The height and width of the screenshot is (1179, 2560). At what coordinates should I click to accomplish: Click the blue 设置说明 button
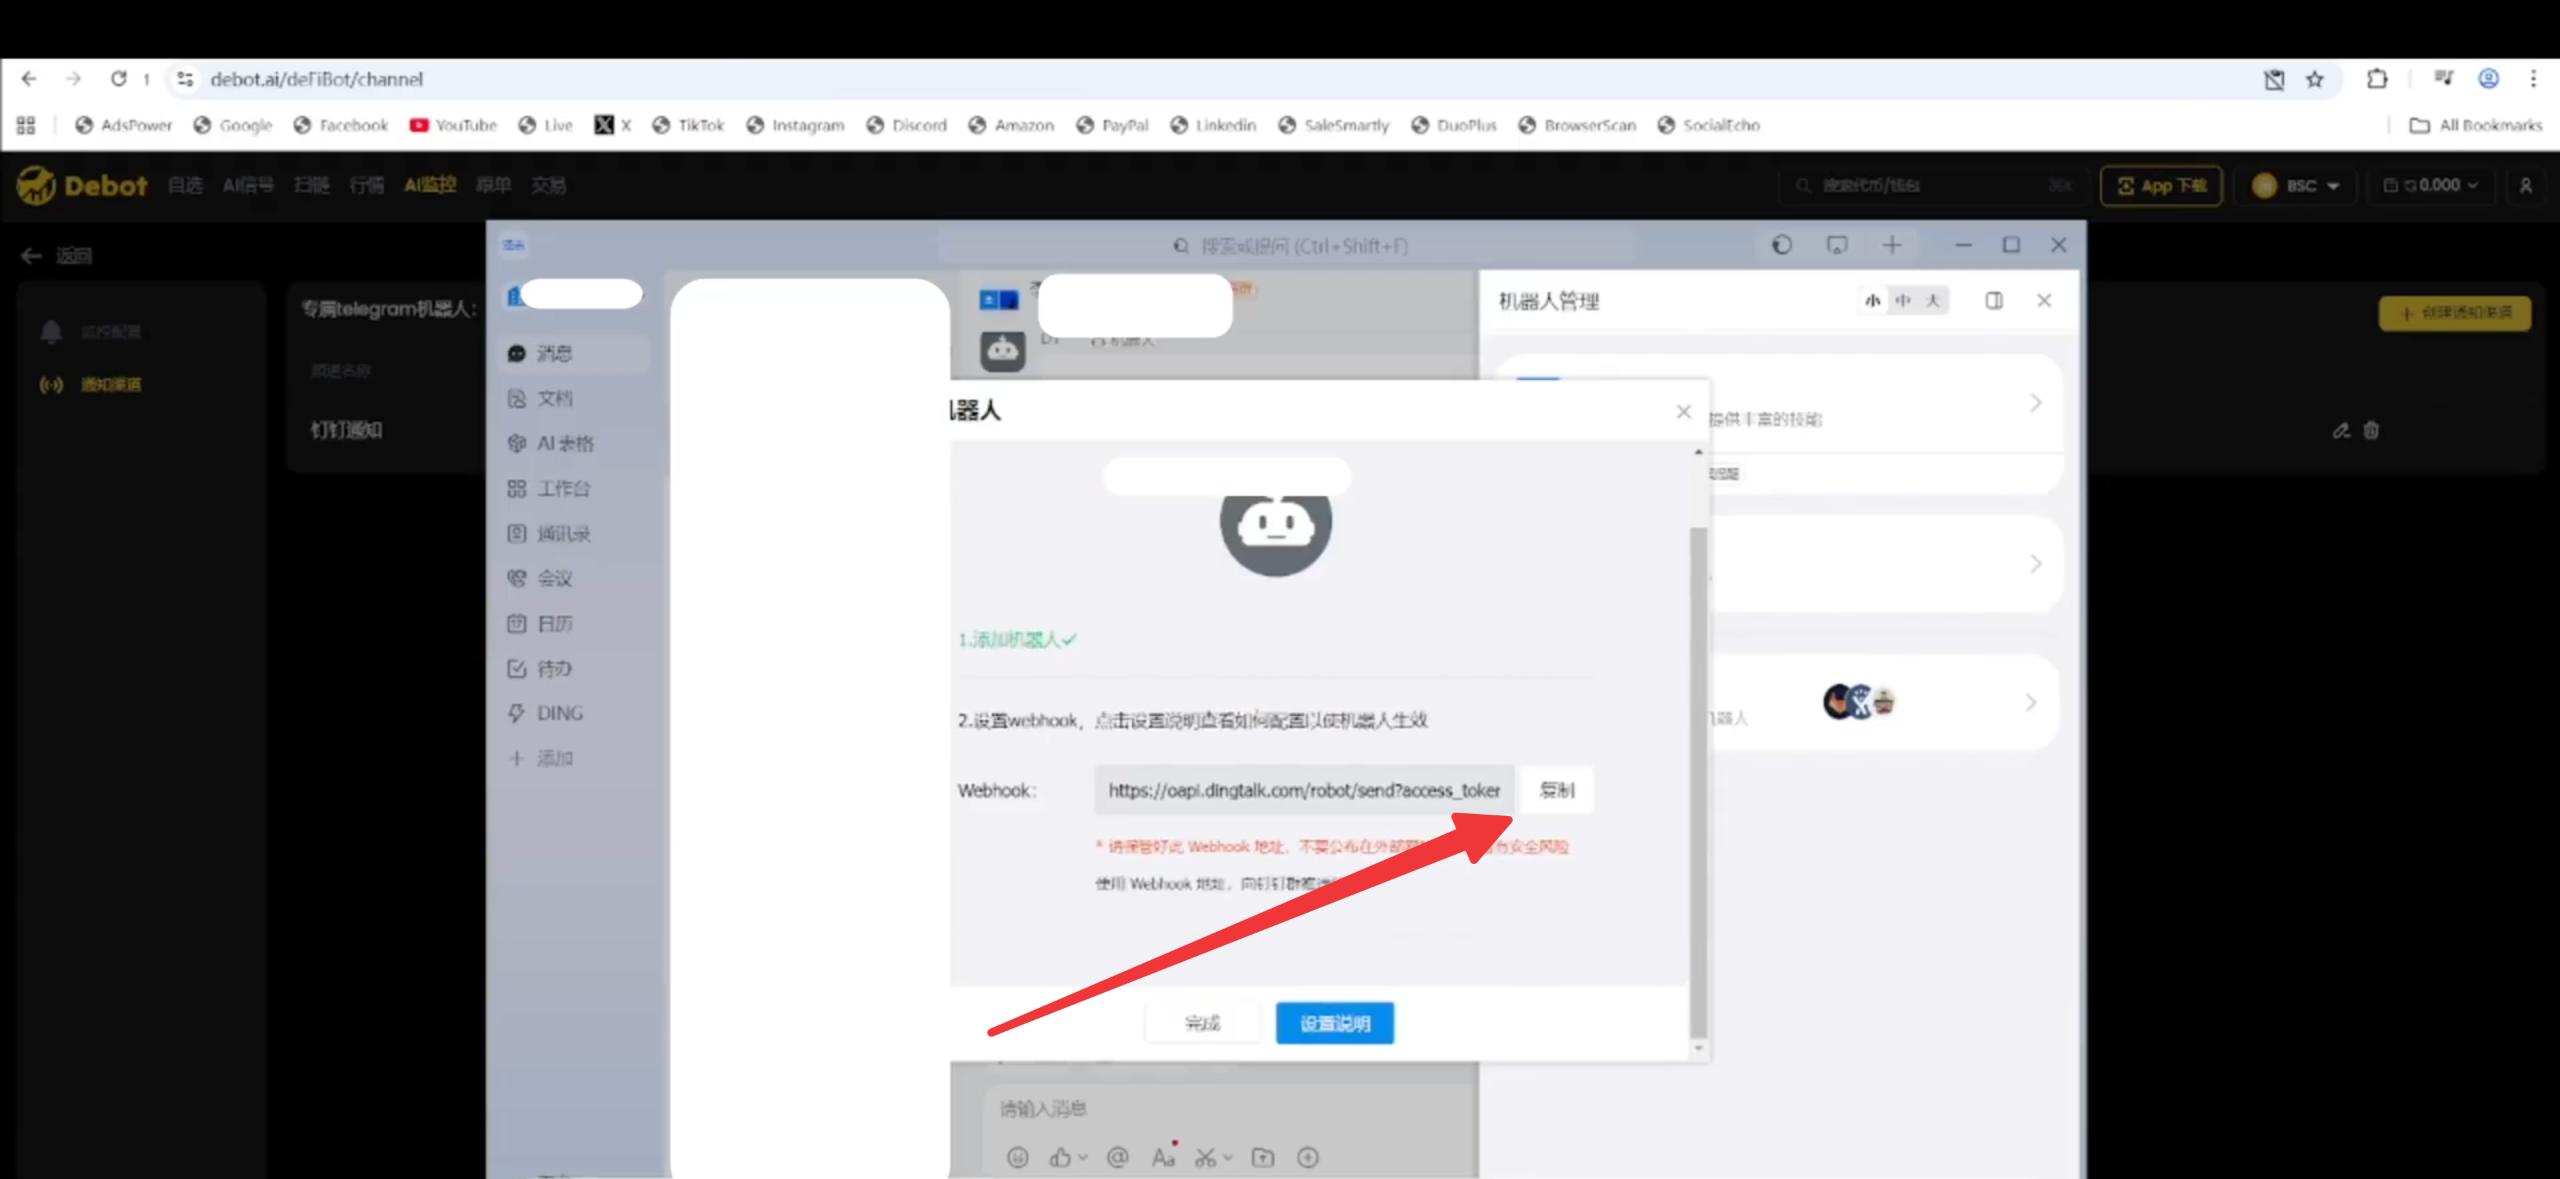click(1335, 1022)
